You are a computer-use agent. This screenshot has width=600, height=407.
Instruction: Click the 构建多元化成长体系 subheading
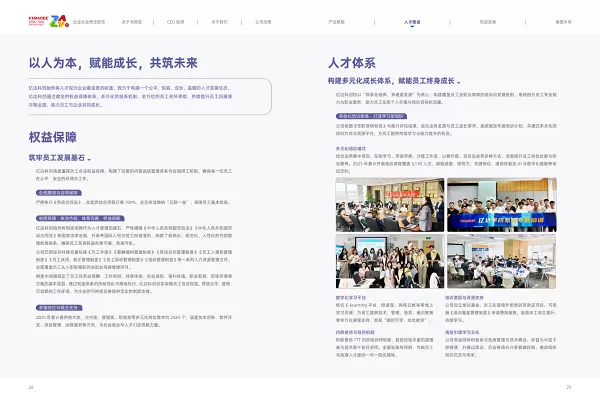[x=393, y=80]
